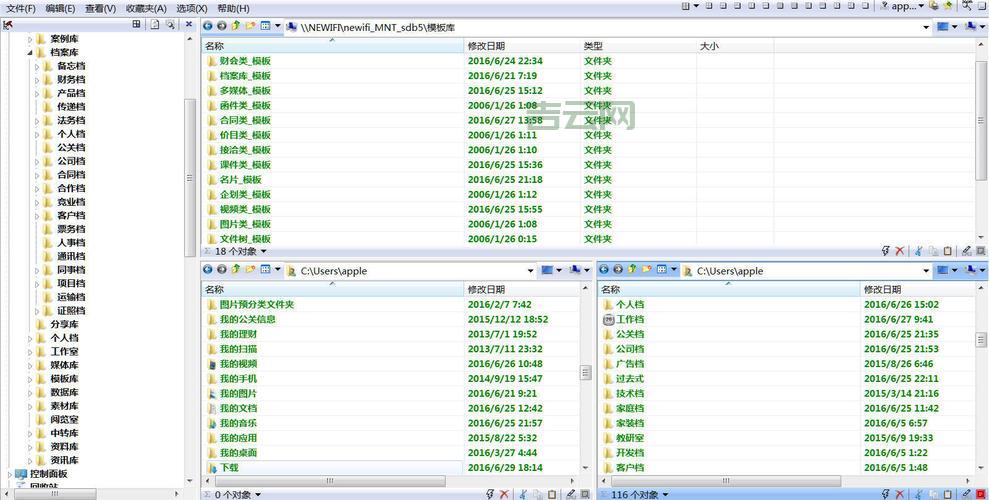Expand the 案例库 tree node

(30, 39)
